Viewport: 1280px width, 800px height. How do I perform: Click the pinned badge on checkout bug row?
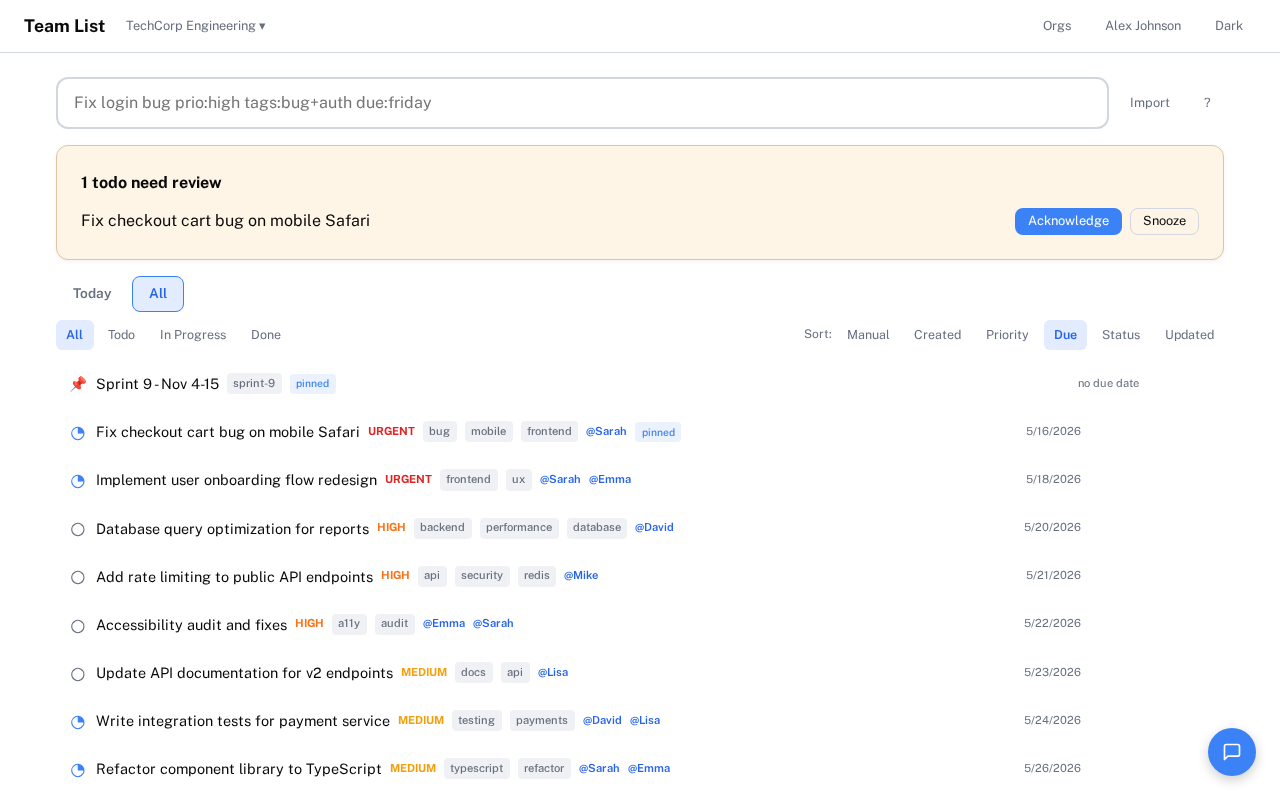pos(658,432)
